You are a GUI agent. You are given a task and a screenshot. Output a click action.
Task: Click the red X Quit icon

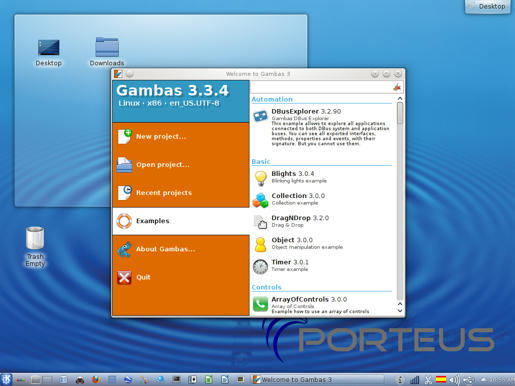pyautogui.click(x=124, y=277)
